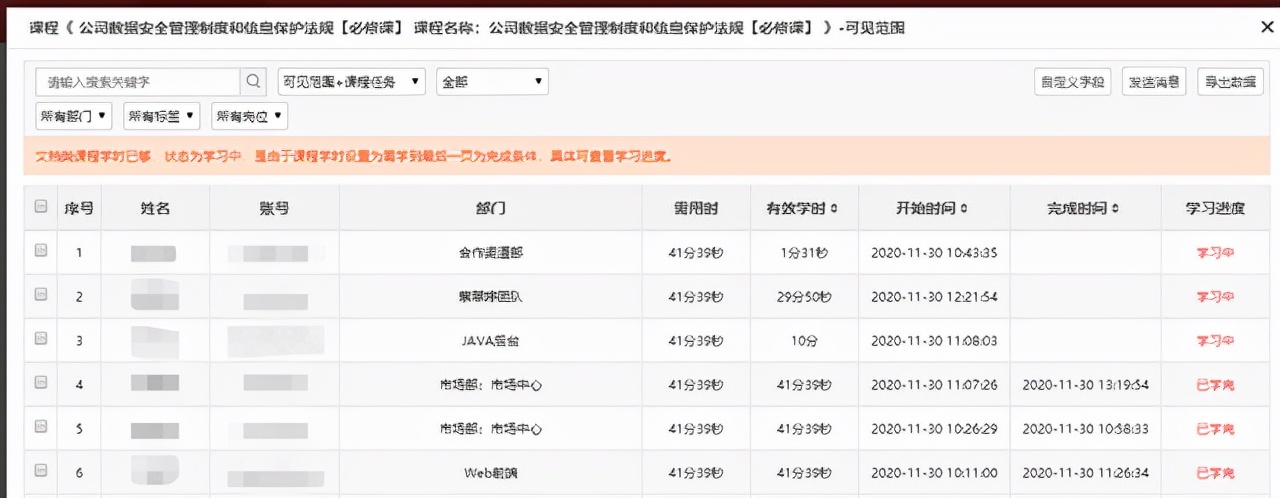This screenshot has width=1280, height=498.
Task: Select start time 2020-11-30 11:07:26
Action: pos(934,385)
